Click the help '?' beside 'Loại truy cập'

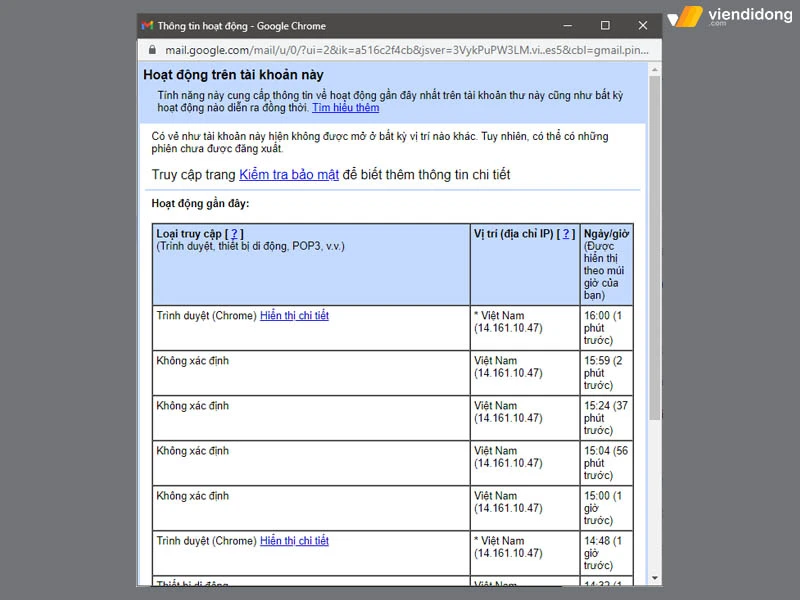234,234
